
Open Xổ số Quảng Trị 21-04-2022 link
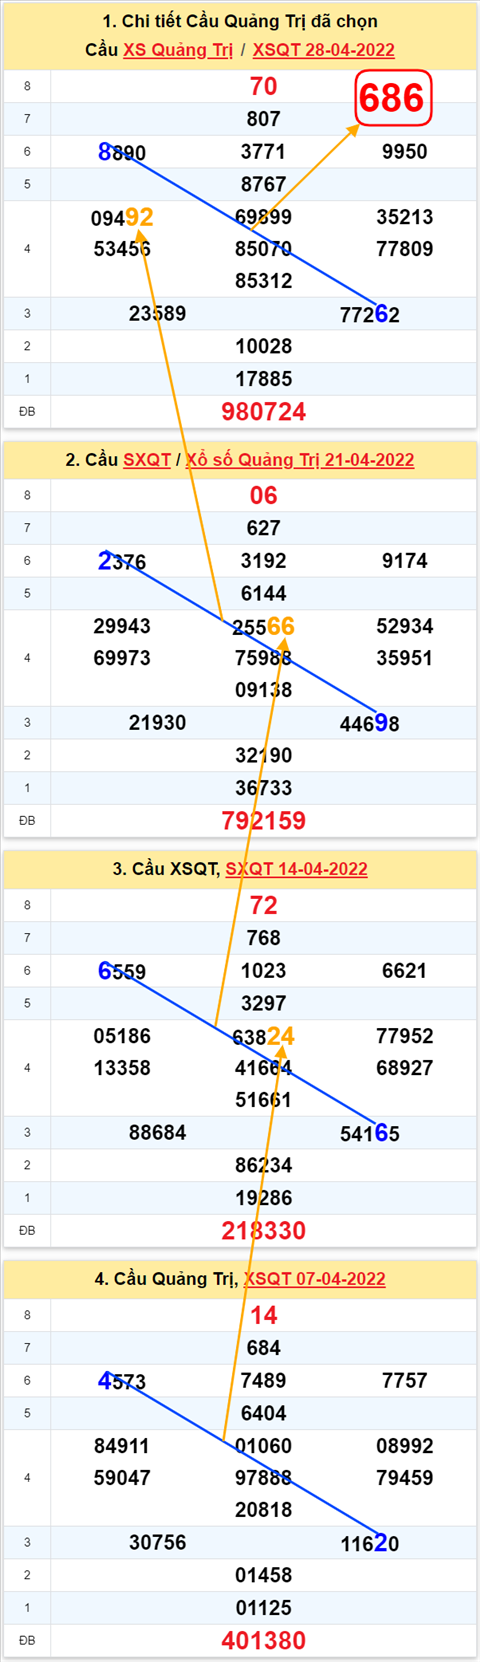[x=300, y=460]
